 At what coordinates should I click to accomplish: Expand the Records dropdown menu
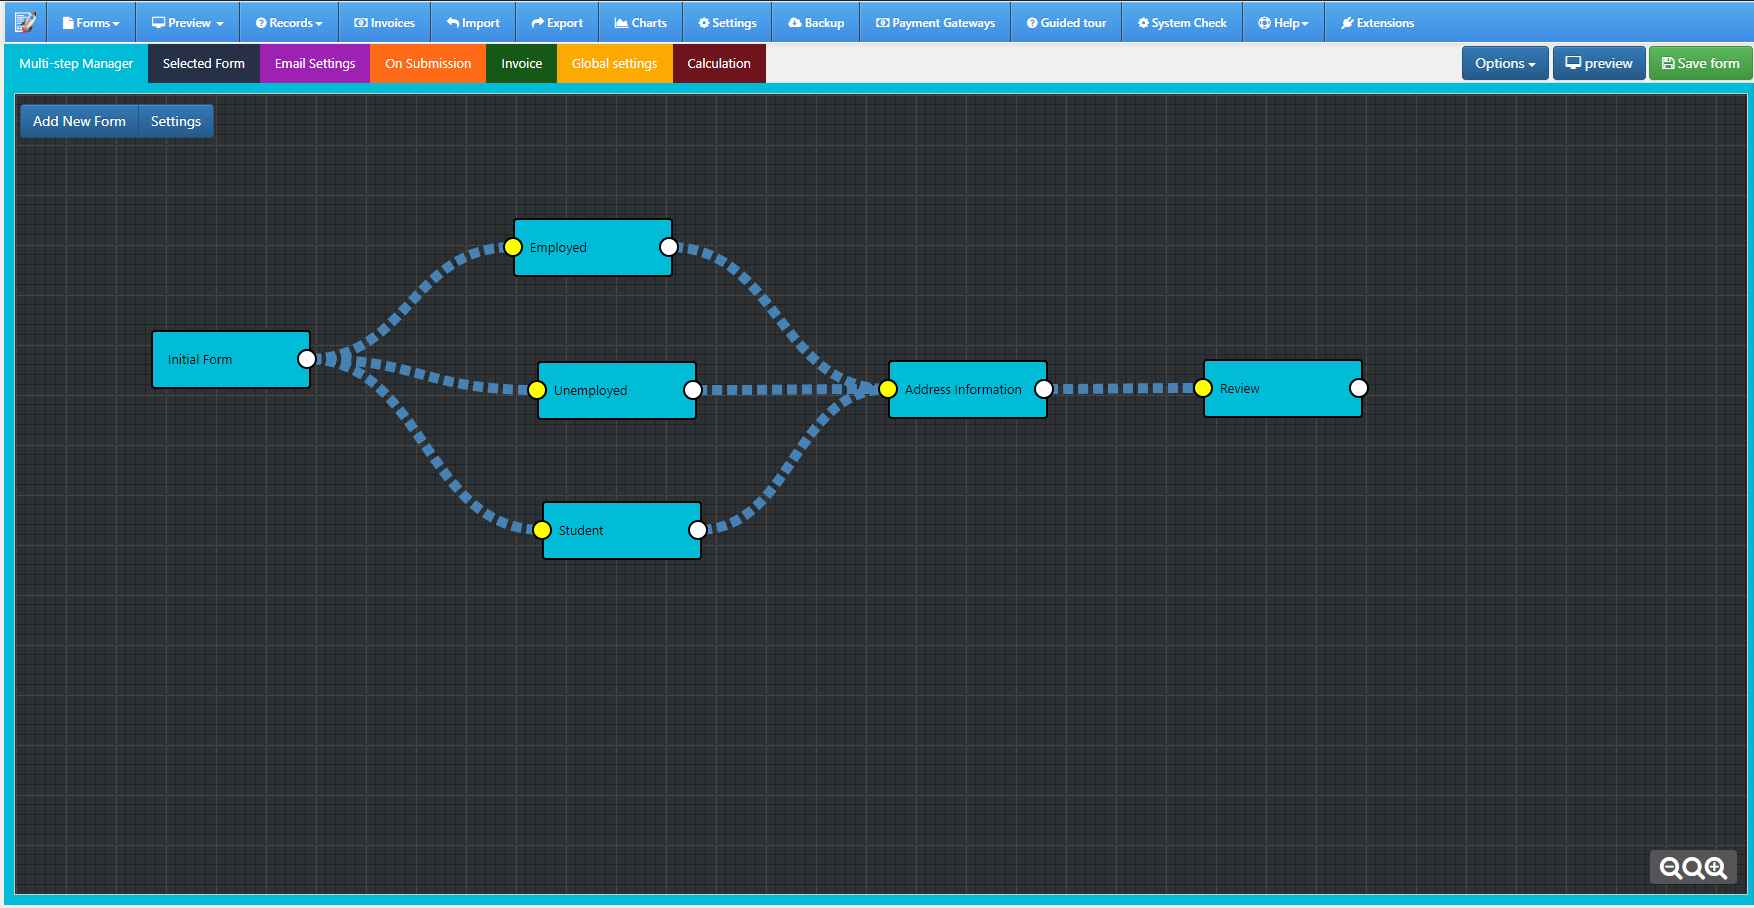tap(289, 22)
